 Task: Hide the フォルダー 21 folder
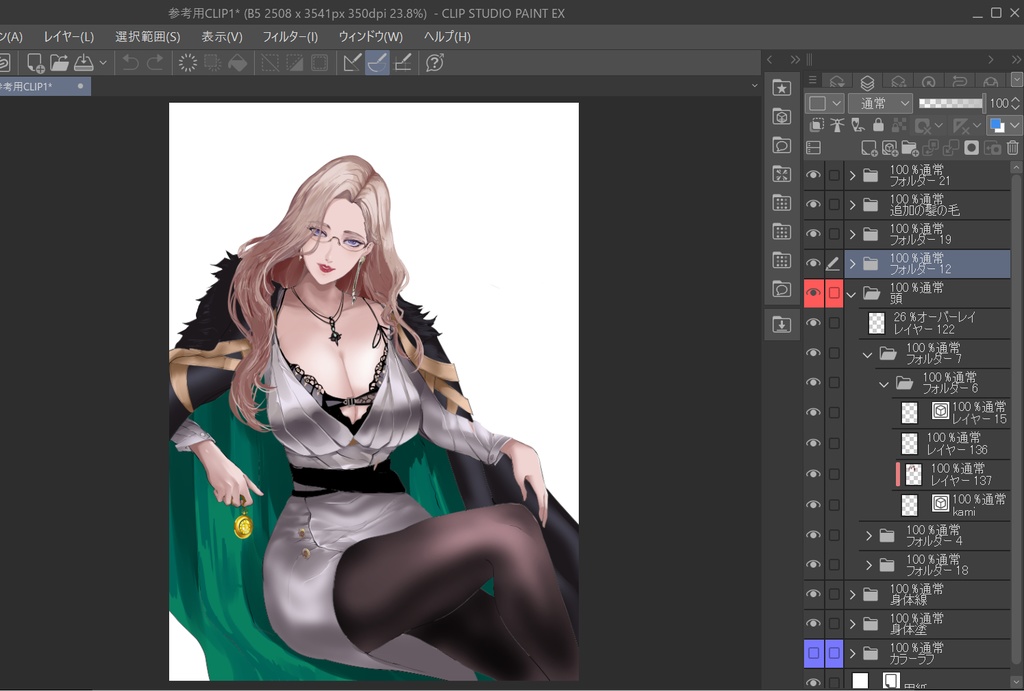(813, 175)
